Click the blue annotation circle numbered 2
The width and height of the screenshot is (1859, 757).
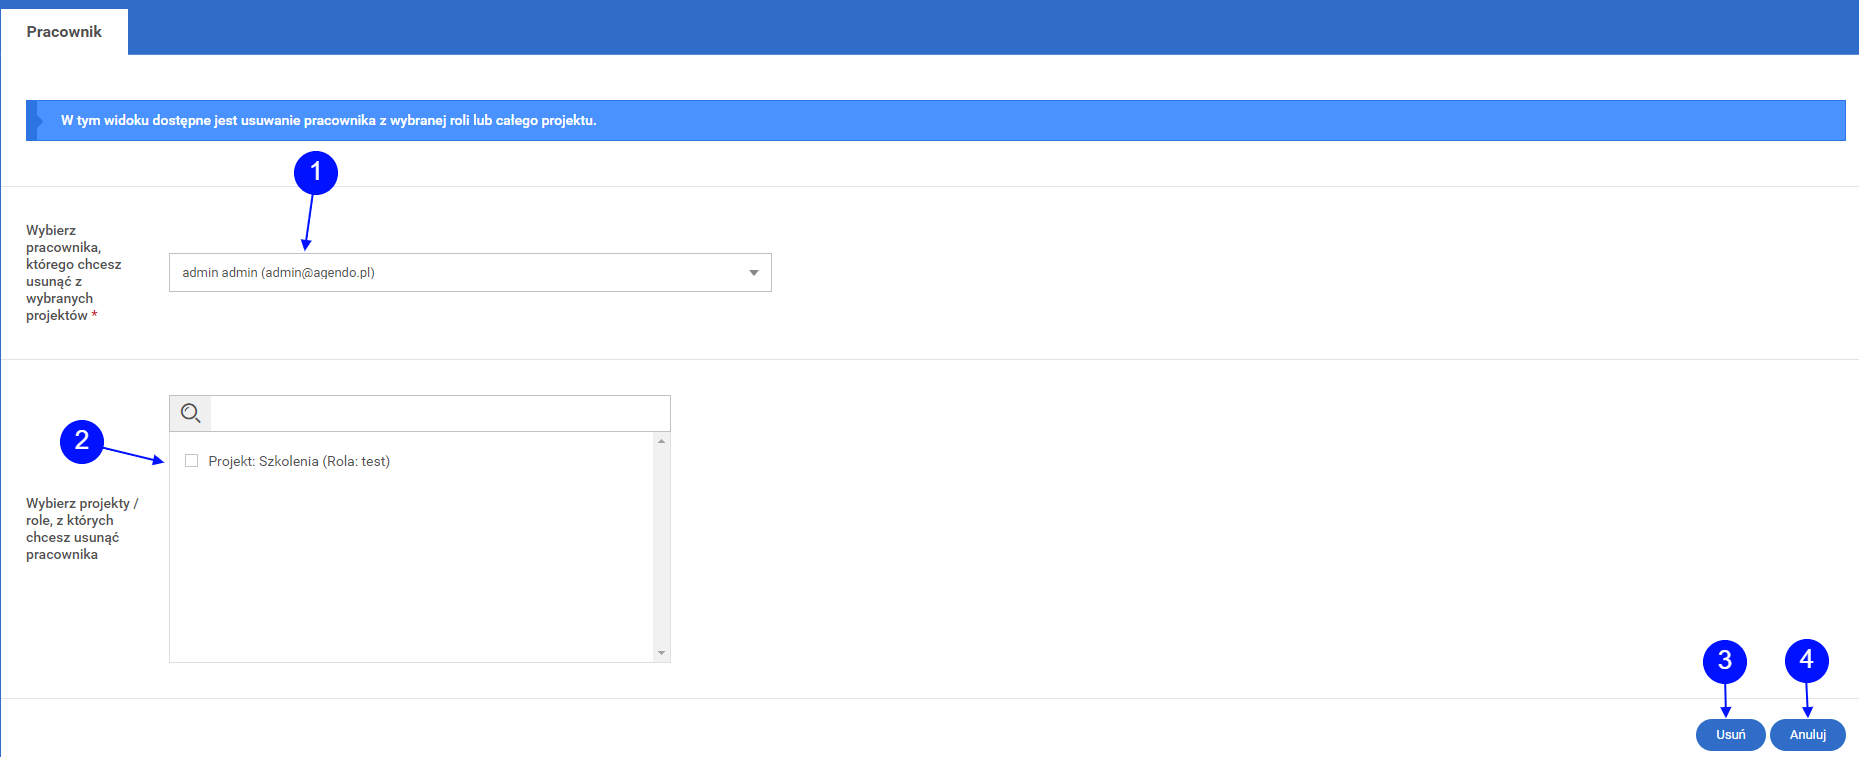[x=82, y=441]
